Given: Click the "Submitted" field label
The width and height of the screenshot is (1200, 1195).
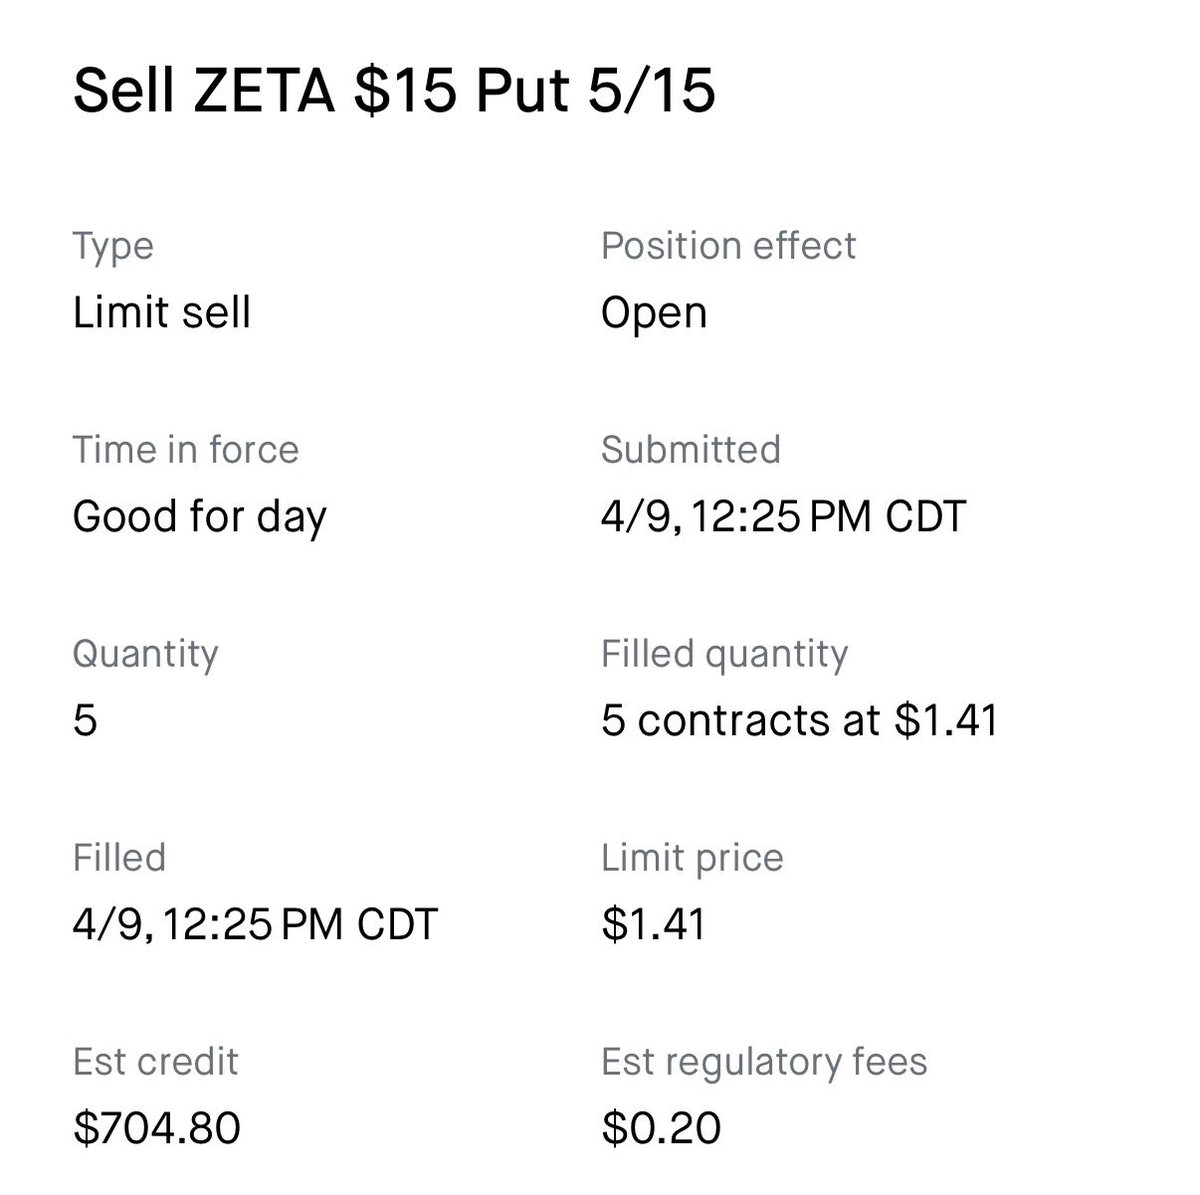Looking at the screenshot, I should tap(690, 450).
